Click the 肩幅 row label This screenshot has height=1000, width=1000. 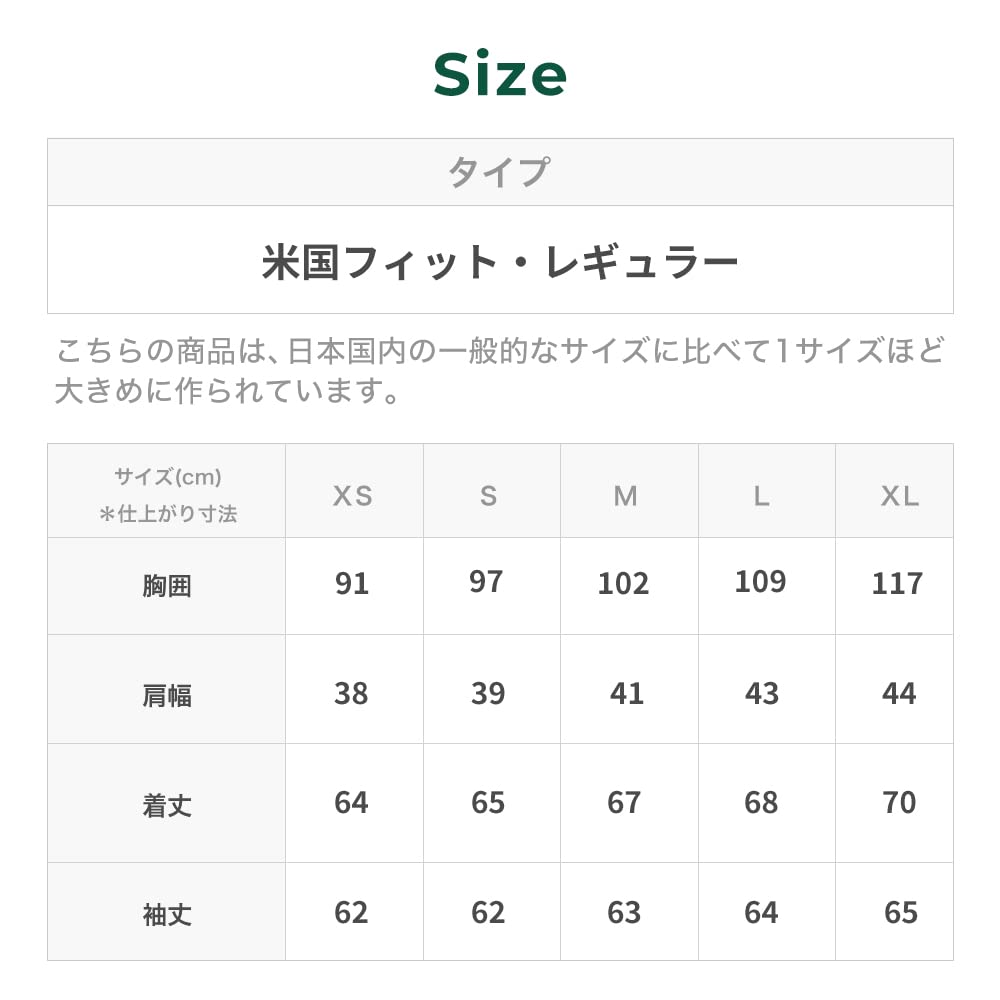pyautogui.click(x=167, y=695)
